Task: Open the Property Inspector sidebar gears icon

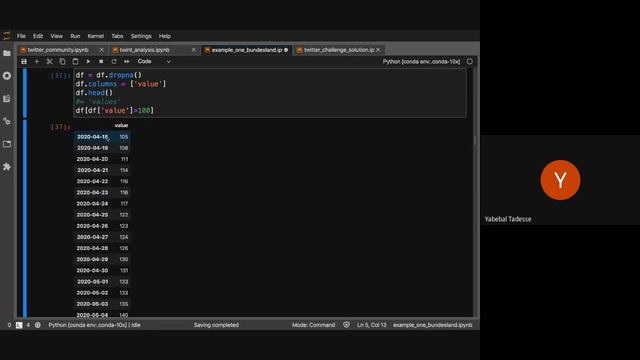Action: click(x=7, y=121)
